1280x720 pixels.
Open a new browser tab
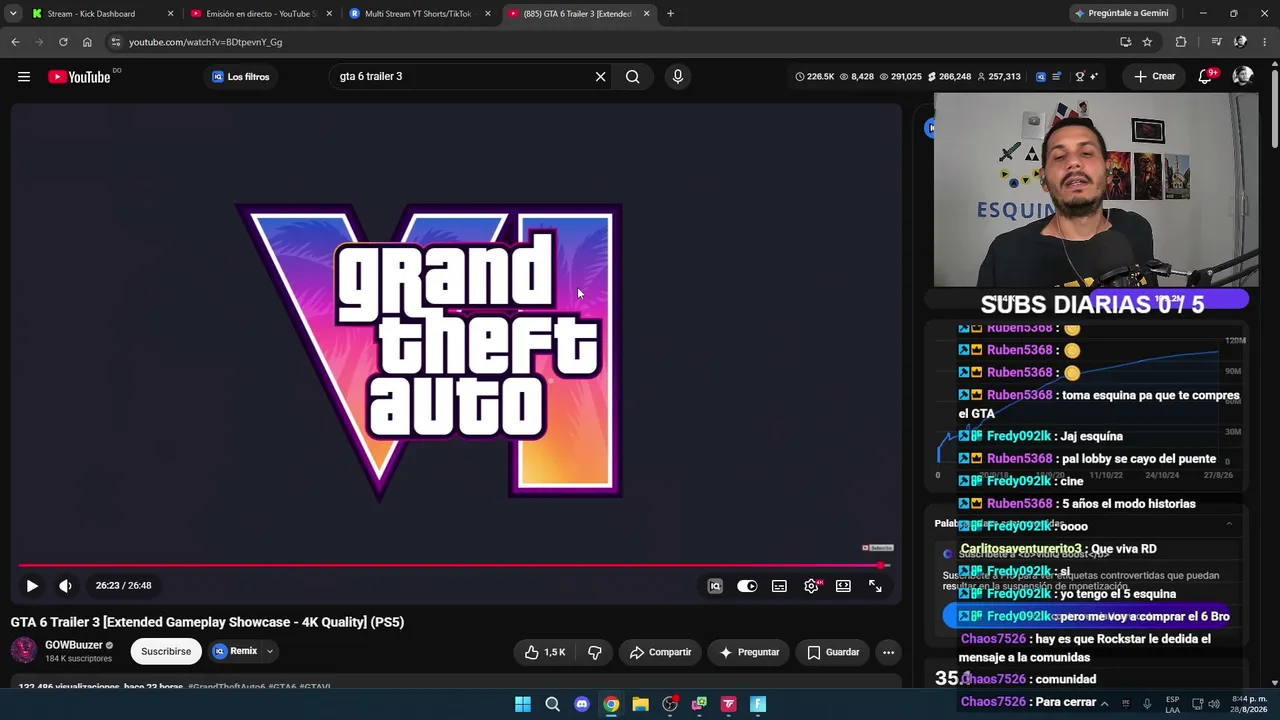click(670, 14)
